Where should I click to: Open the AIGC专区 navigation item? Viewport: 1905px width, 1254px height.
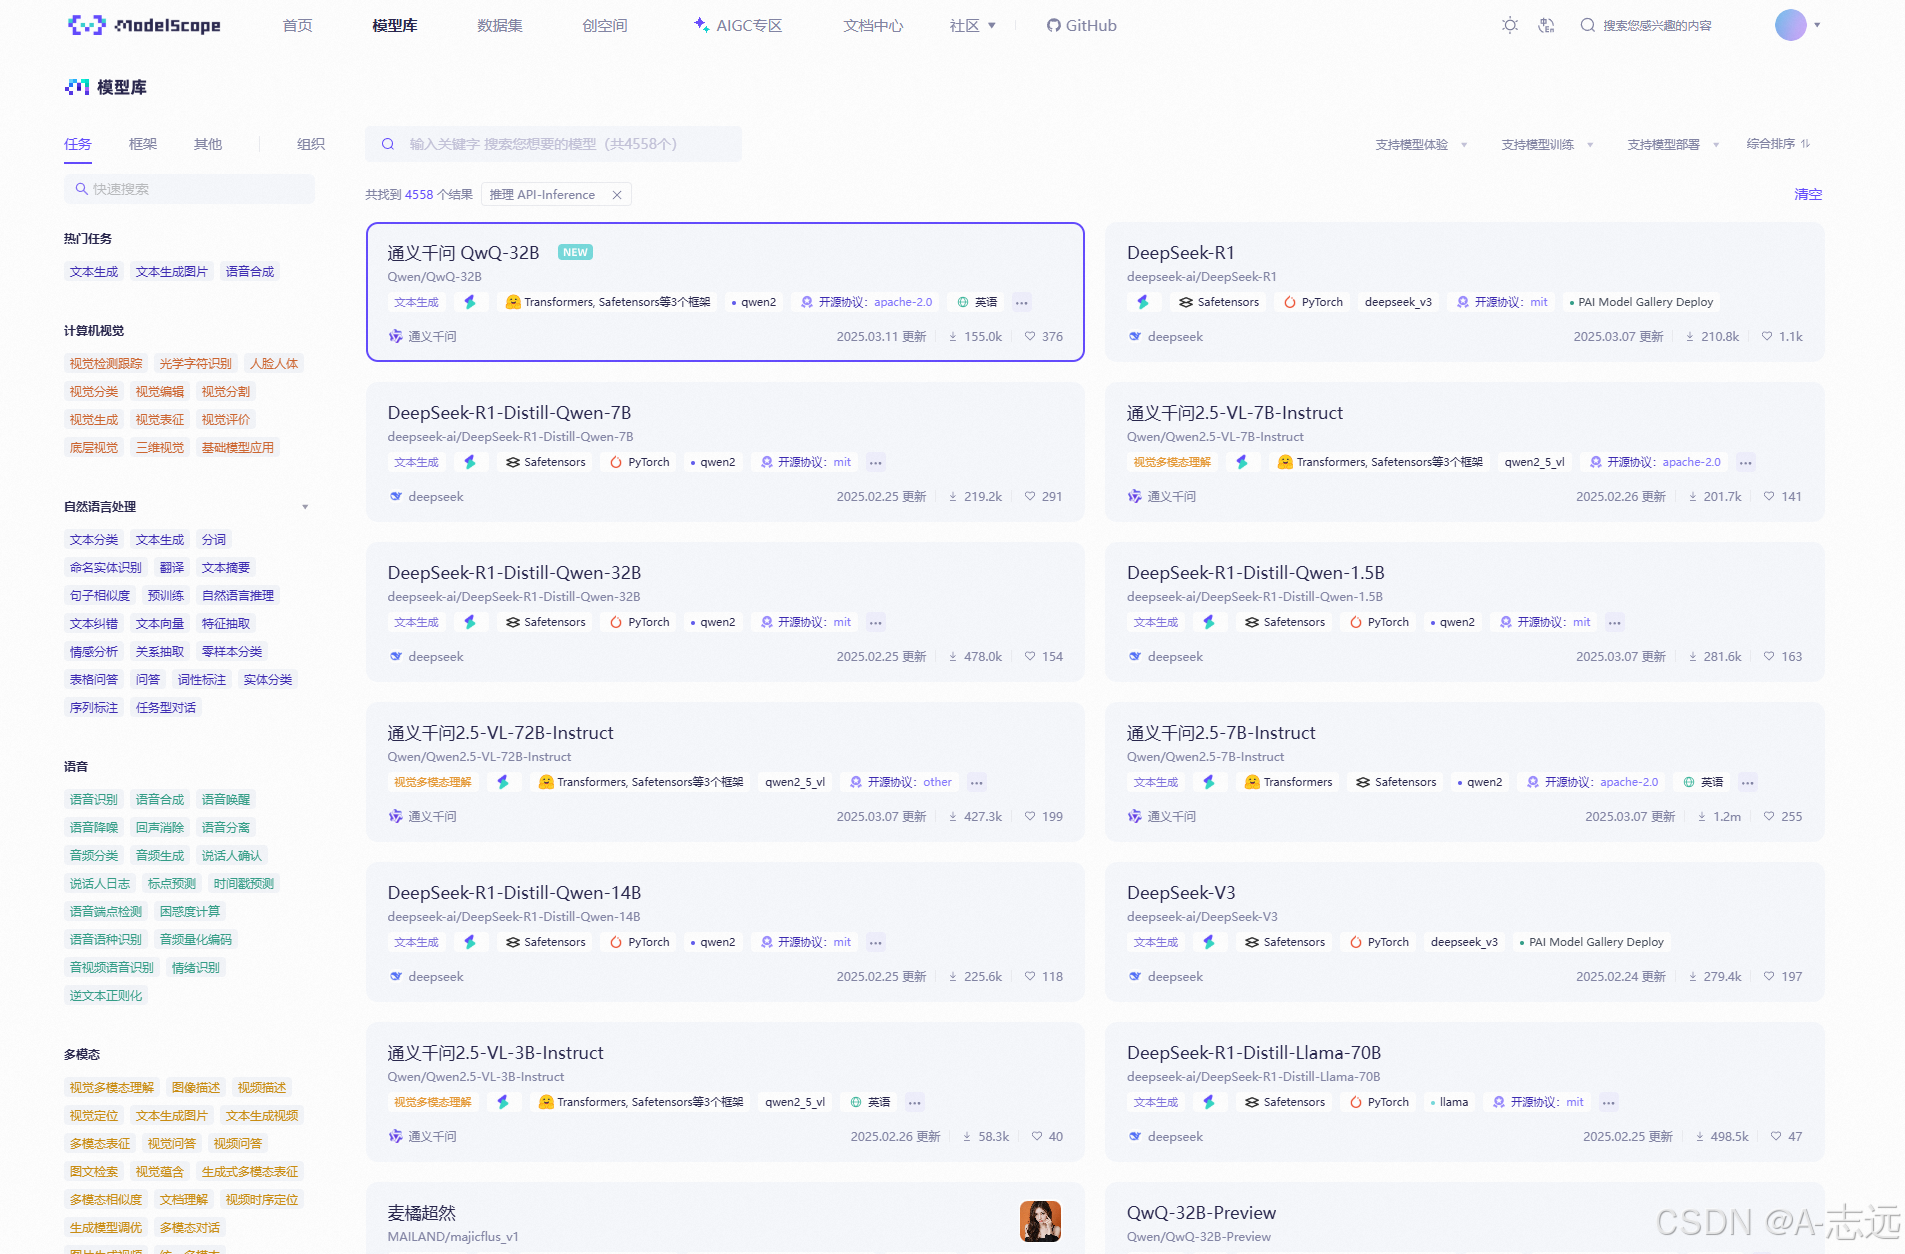pos(738,25)
